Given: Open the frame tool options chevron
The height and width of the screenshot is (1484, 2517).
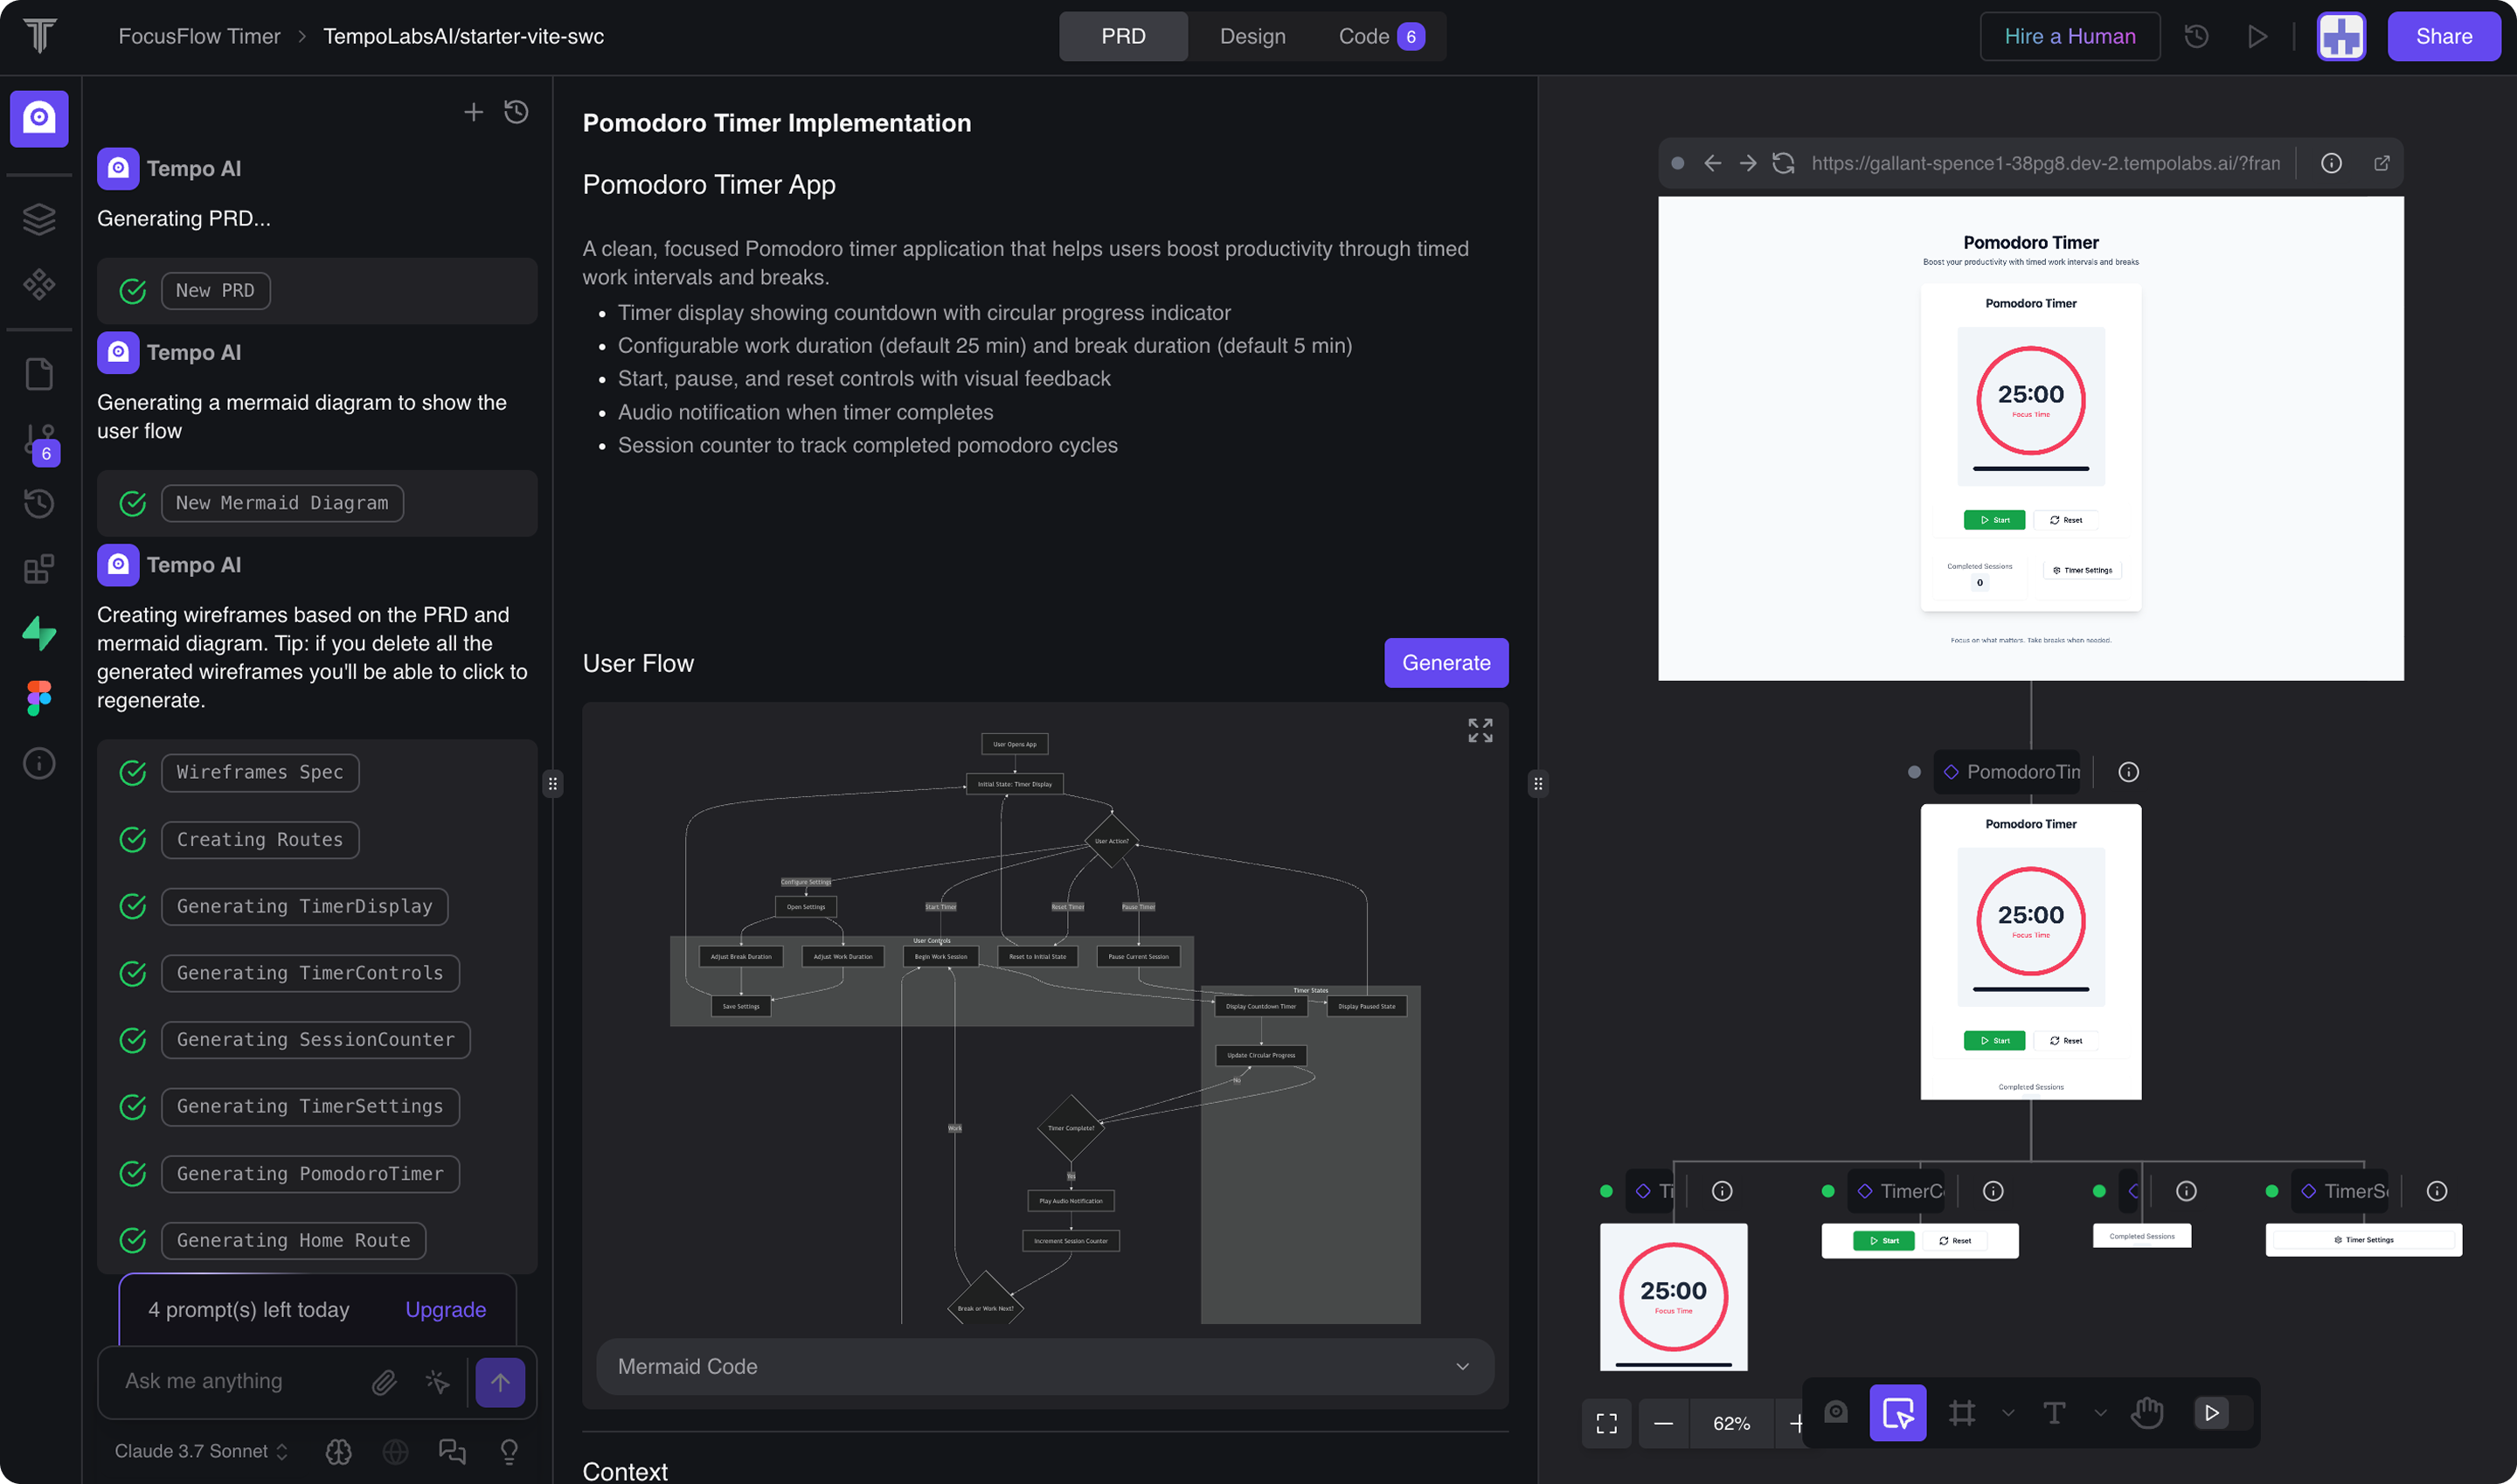Looking at the screenshot, I should [2008, 1413].
